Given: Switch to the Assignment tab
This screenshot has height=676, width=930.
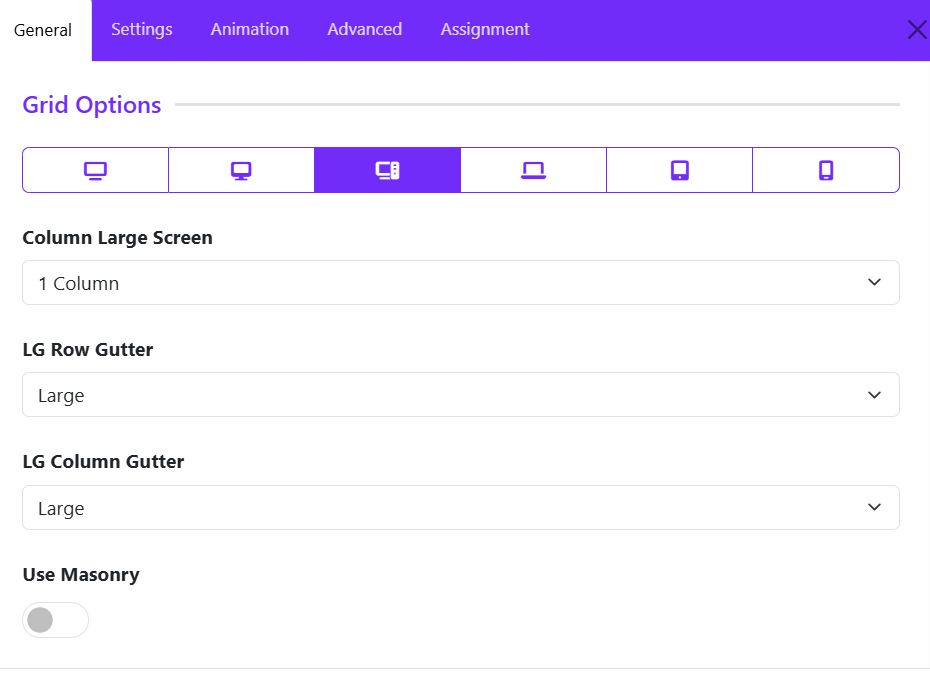Looking at the screenshot, I should pos(485,29).
